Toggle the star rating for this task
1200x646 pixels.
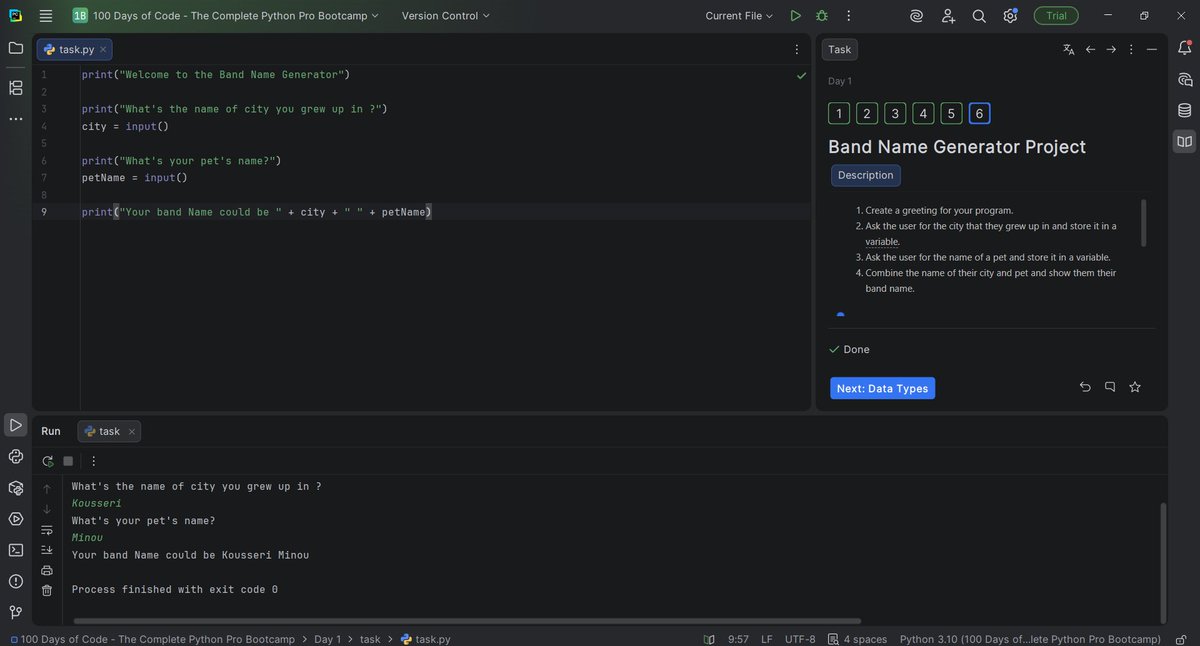[1135, 387]
